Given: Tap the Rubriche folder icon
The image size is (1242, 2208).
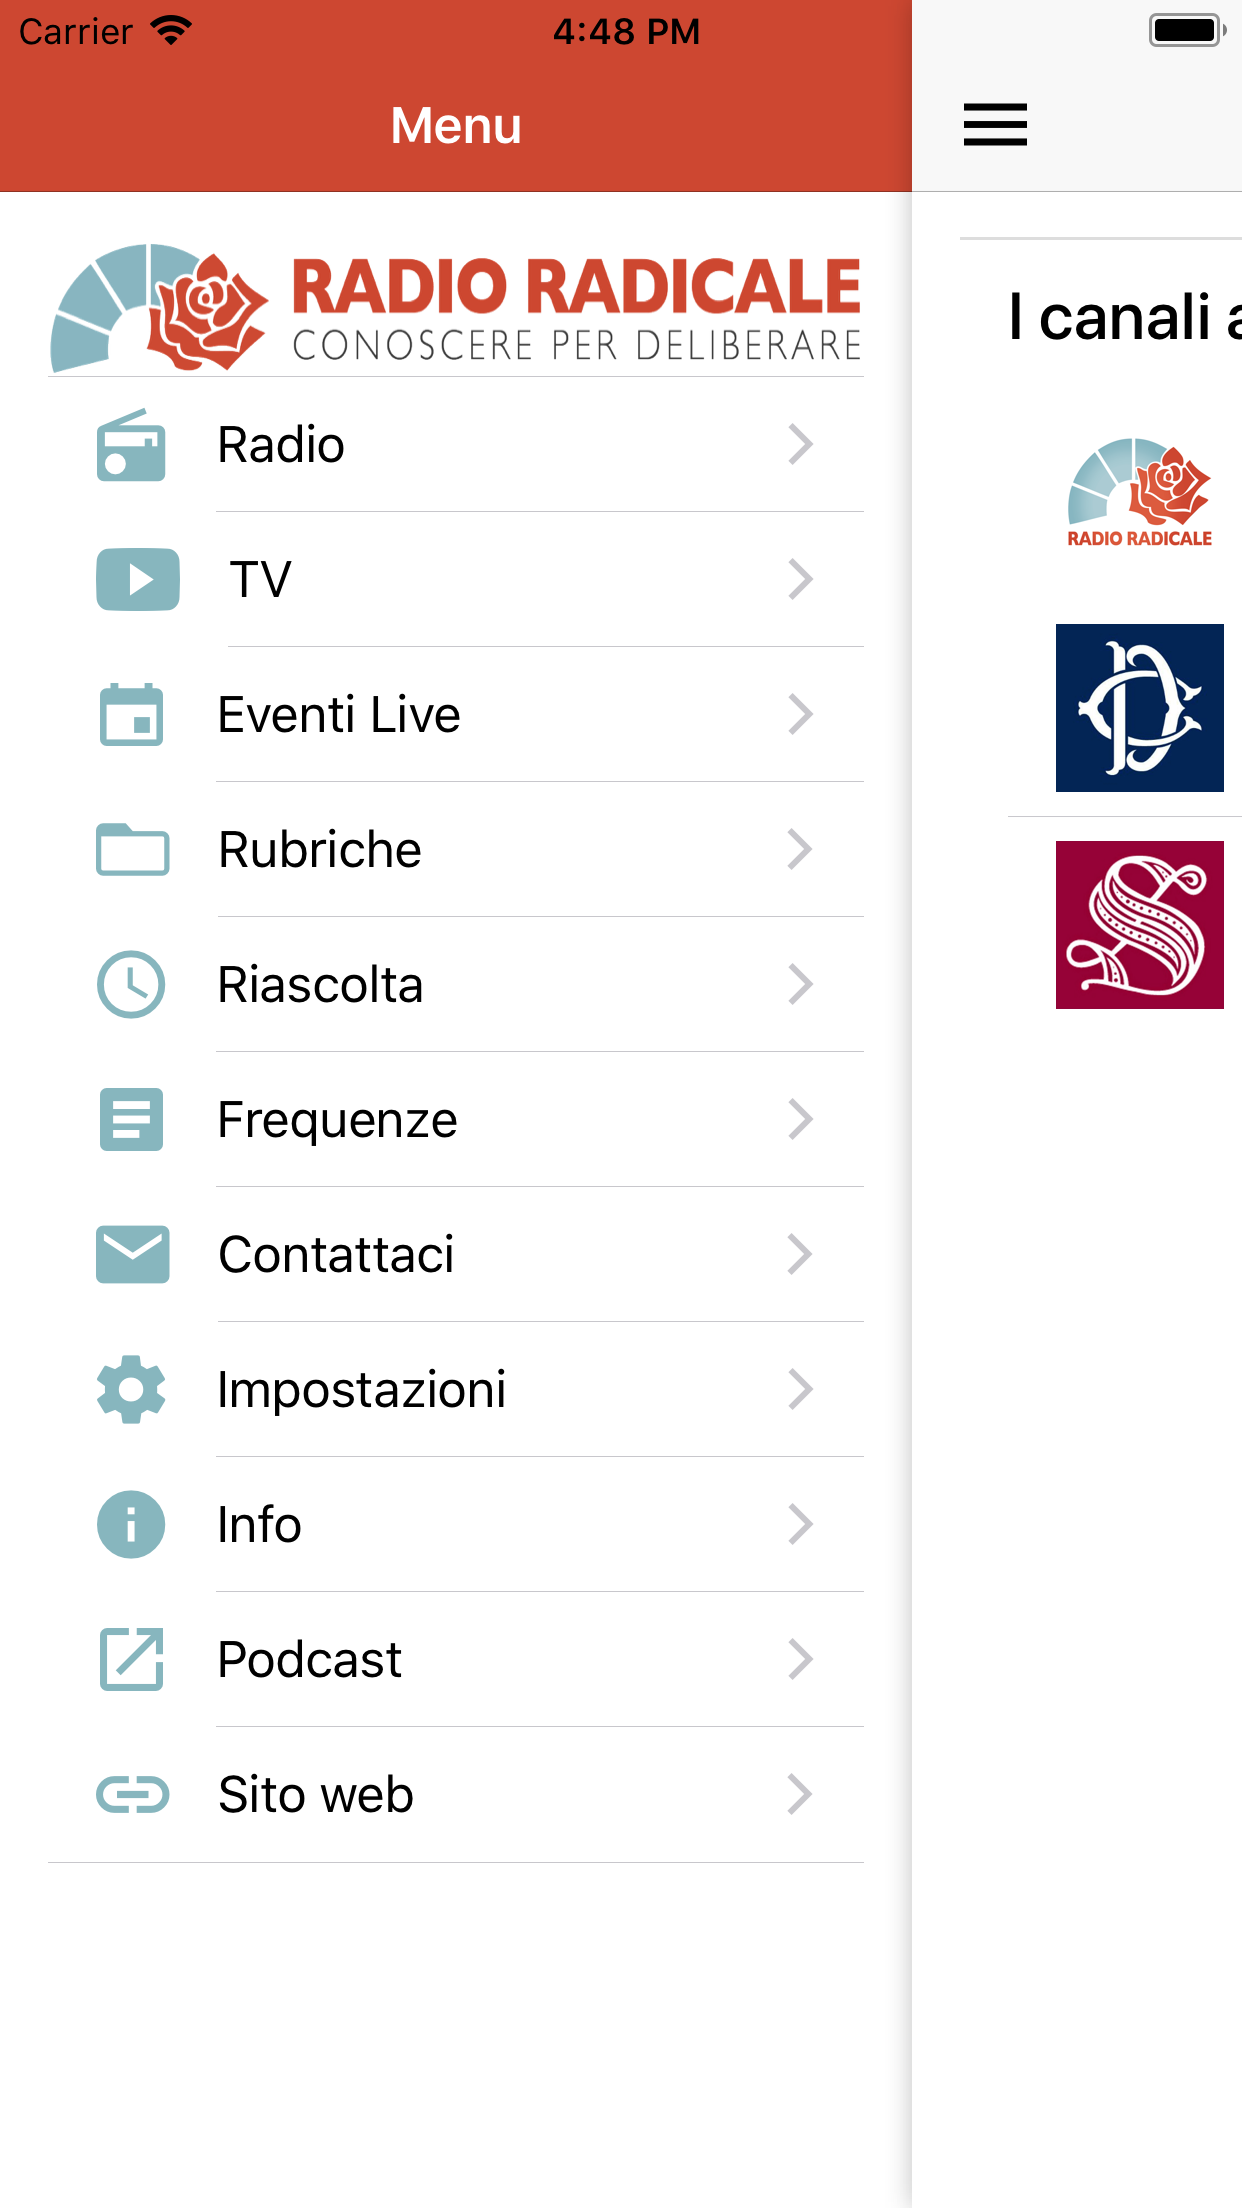Looking at the screenshot, I should [x=132, y=850].
